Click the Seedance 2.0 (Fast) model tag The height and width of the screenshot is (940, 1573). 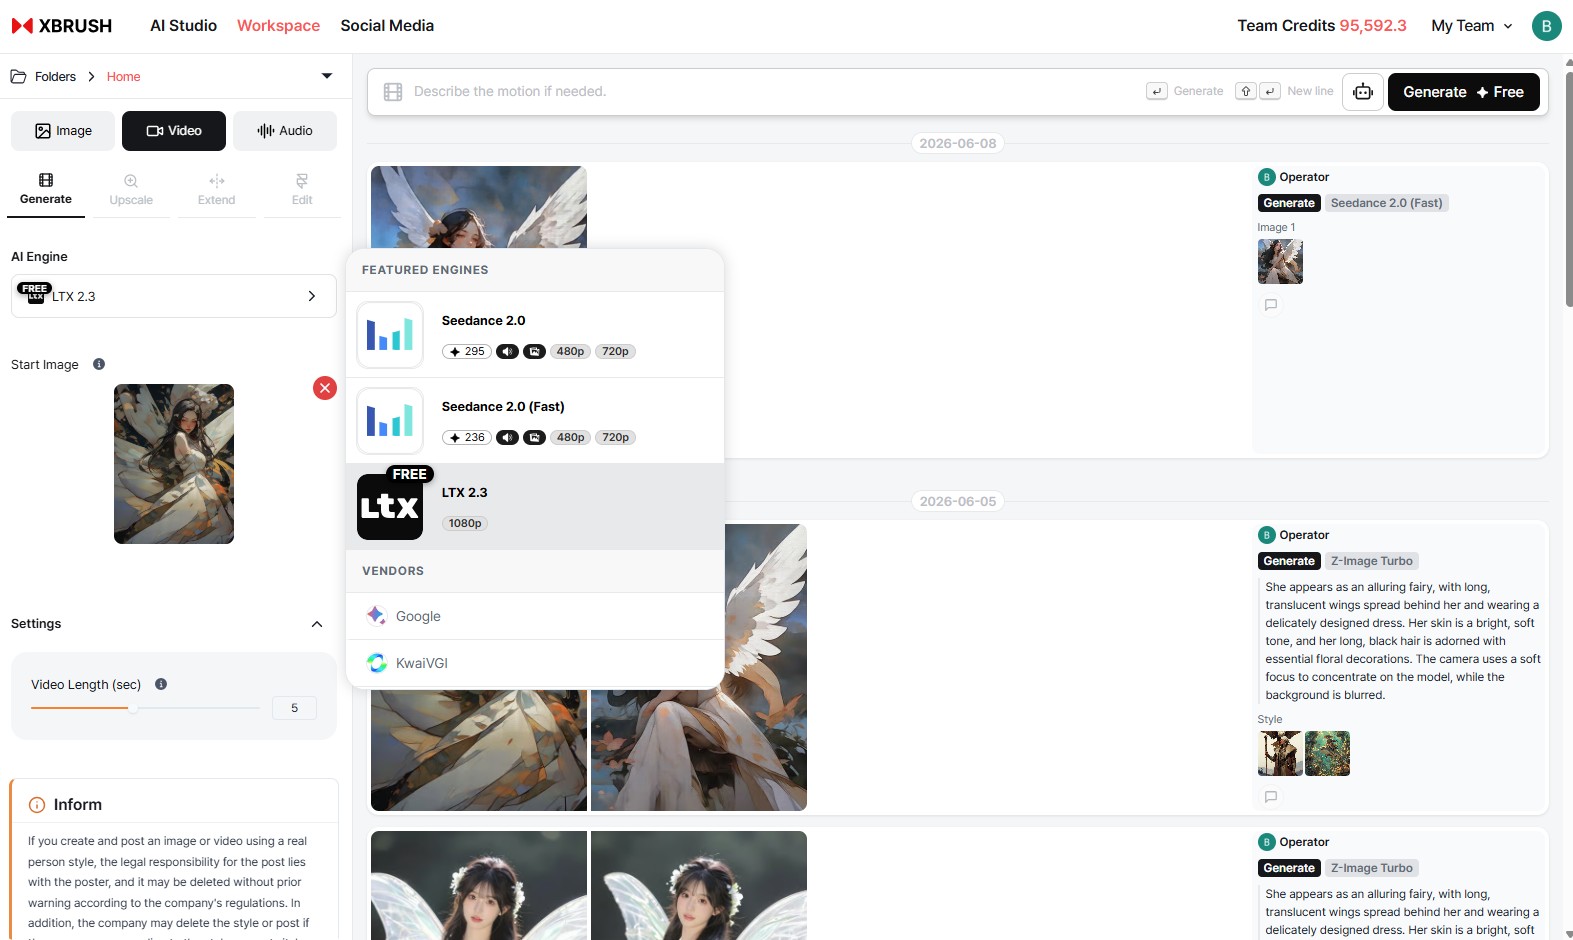[1387, 203]
